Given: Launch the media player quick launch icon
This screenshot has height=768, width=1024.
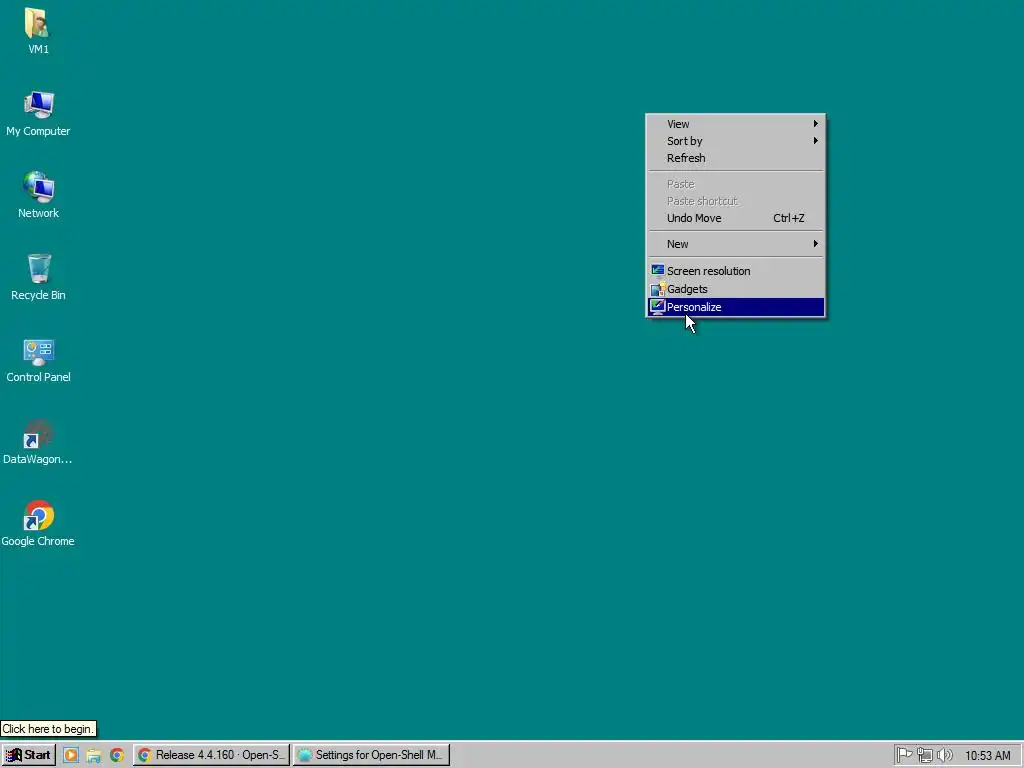Looking at the screenshot, I should pyautogui.click(x=71, y=755).
